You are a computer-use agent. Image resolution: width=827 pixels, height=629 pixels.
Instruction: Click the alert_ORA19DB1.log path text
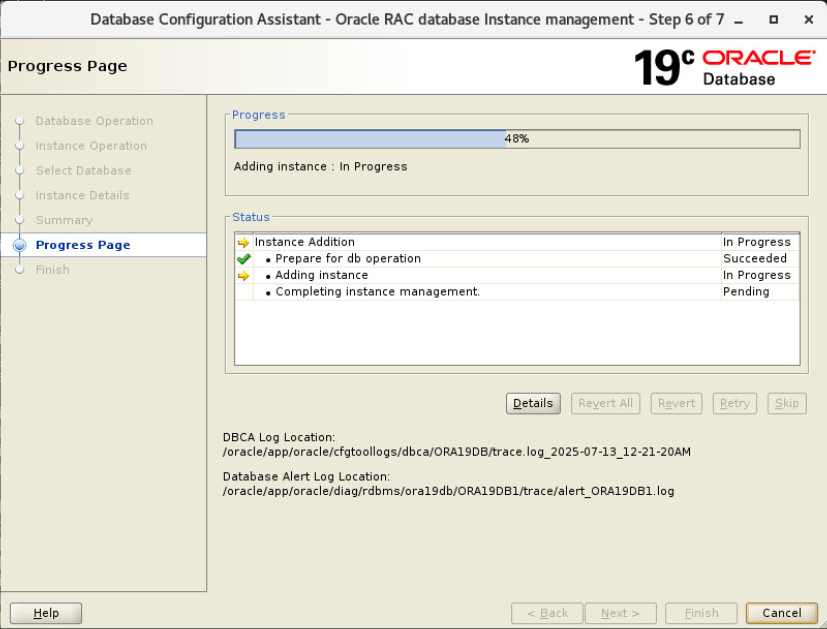coord(448,491)
